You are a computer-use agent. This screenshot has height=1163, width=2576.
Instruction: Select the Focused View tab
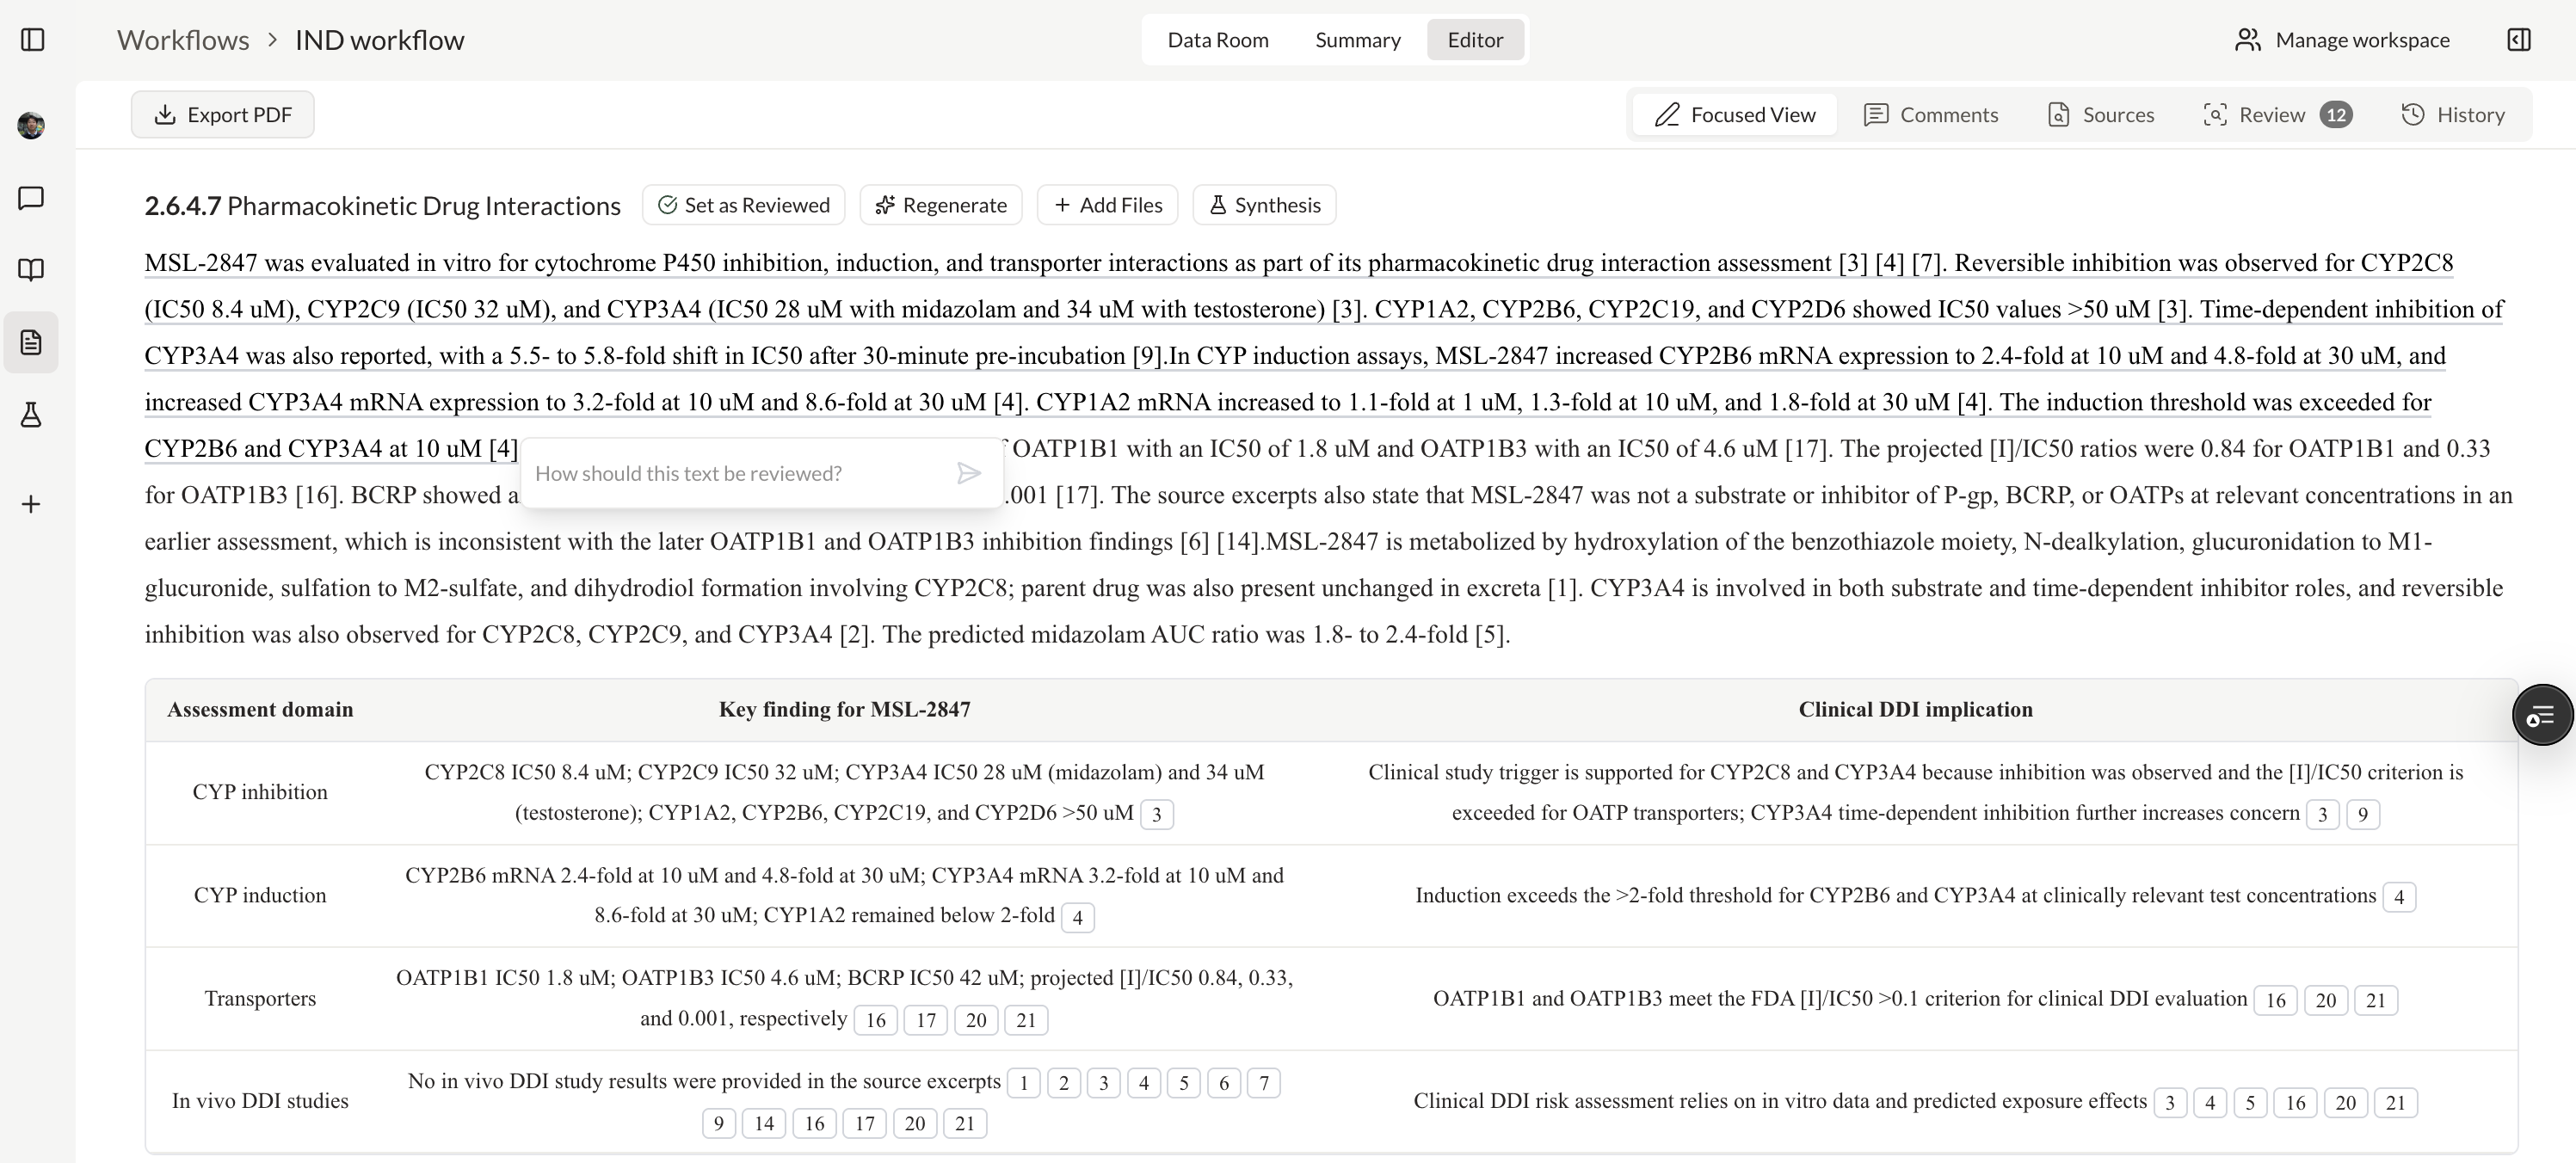coord(1735,115)
